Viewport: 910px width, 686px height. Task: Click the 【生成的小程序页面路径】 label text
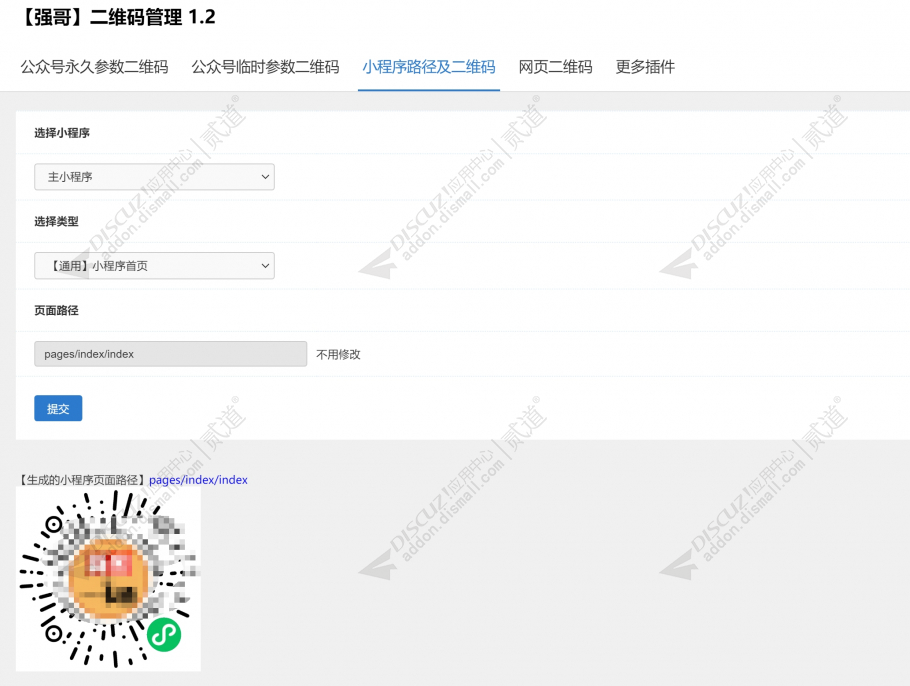pos(82,480)
